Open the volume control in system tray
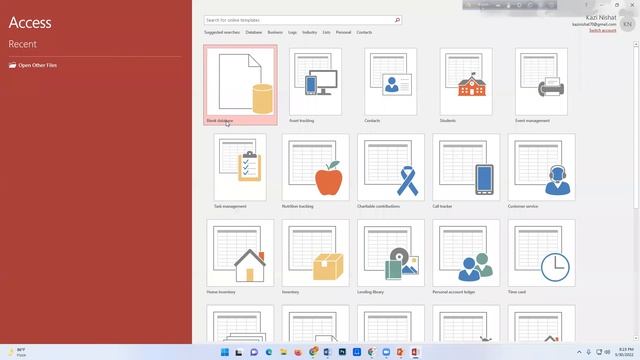 click(x=607, y=352)
